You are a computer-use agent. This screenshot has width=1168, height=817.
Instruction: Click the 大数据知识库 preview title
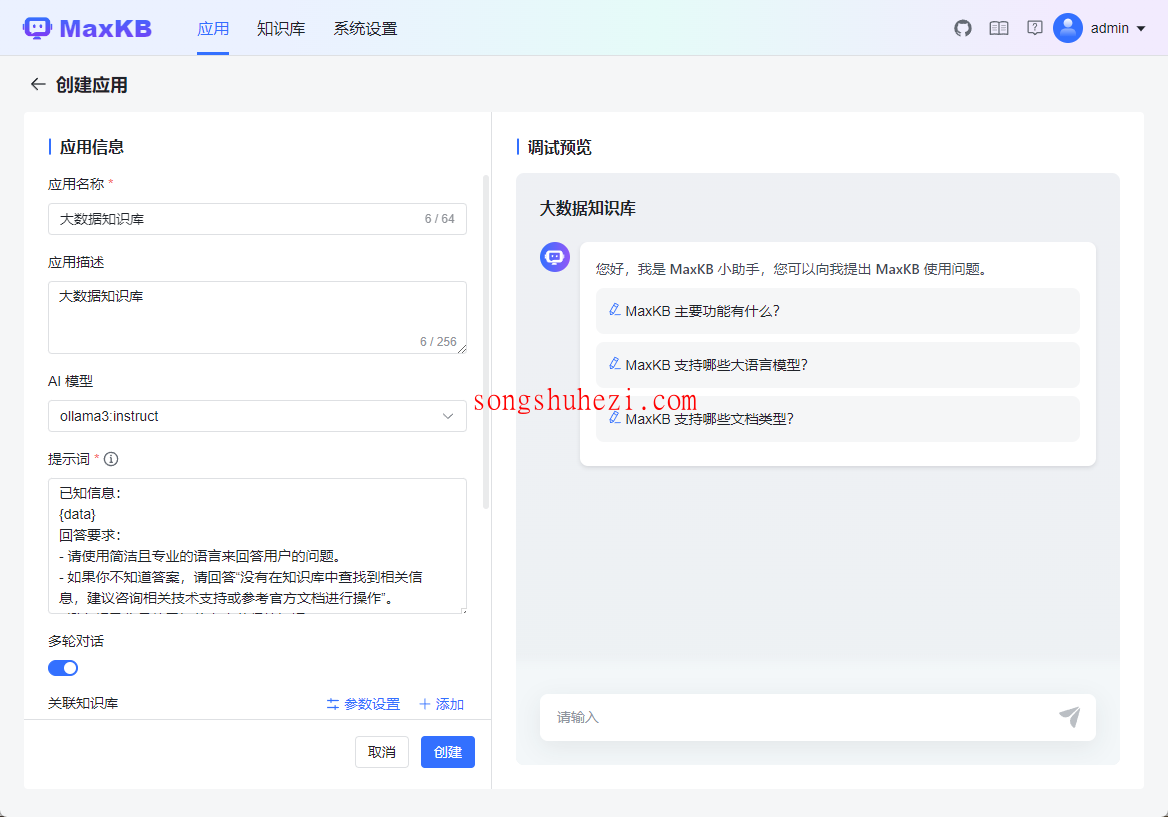pyautogui.click(x=588, y=209)
